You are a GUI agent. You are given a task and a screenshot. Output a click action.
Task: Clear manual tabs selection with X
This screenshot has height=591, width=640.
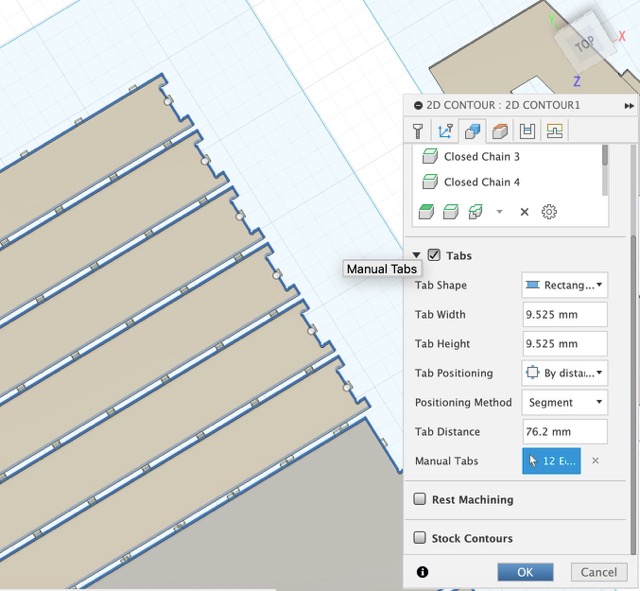595,461
